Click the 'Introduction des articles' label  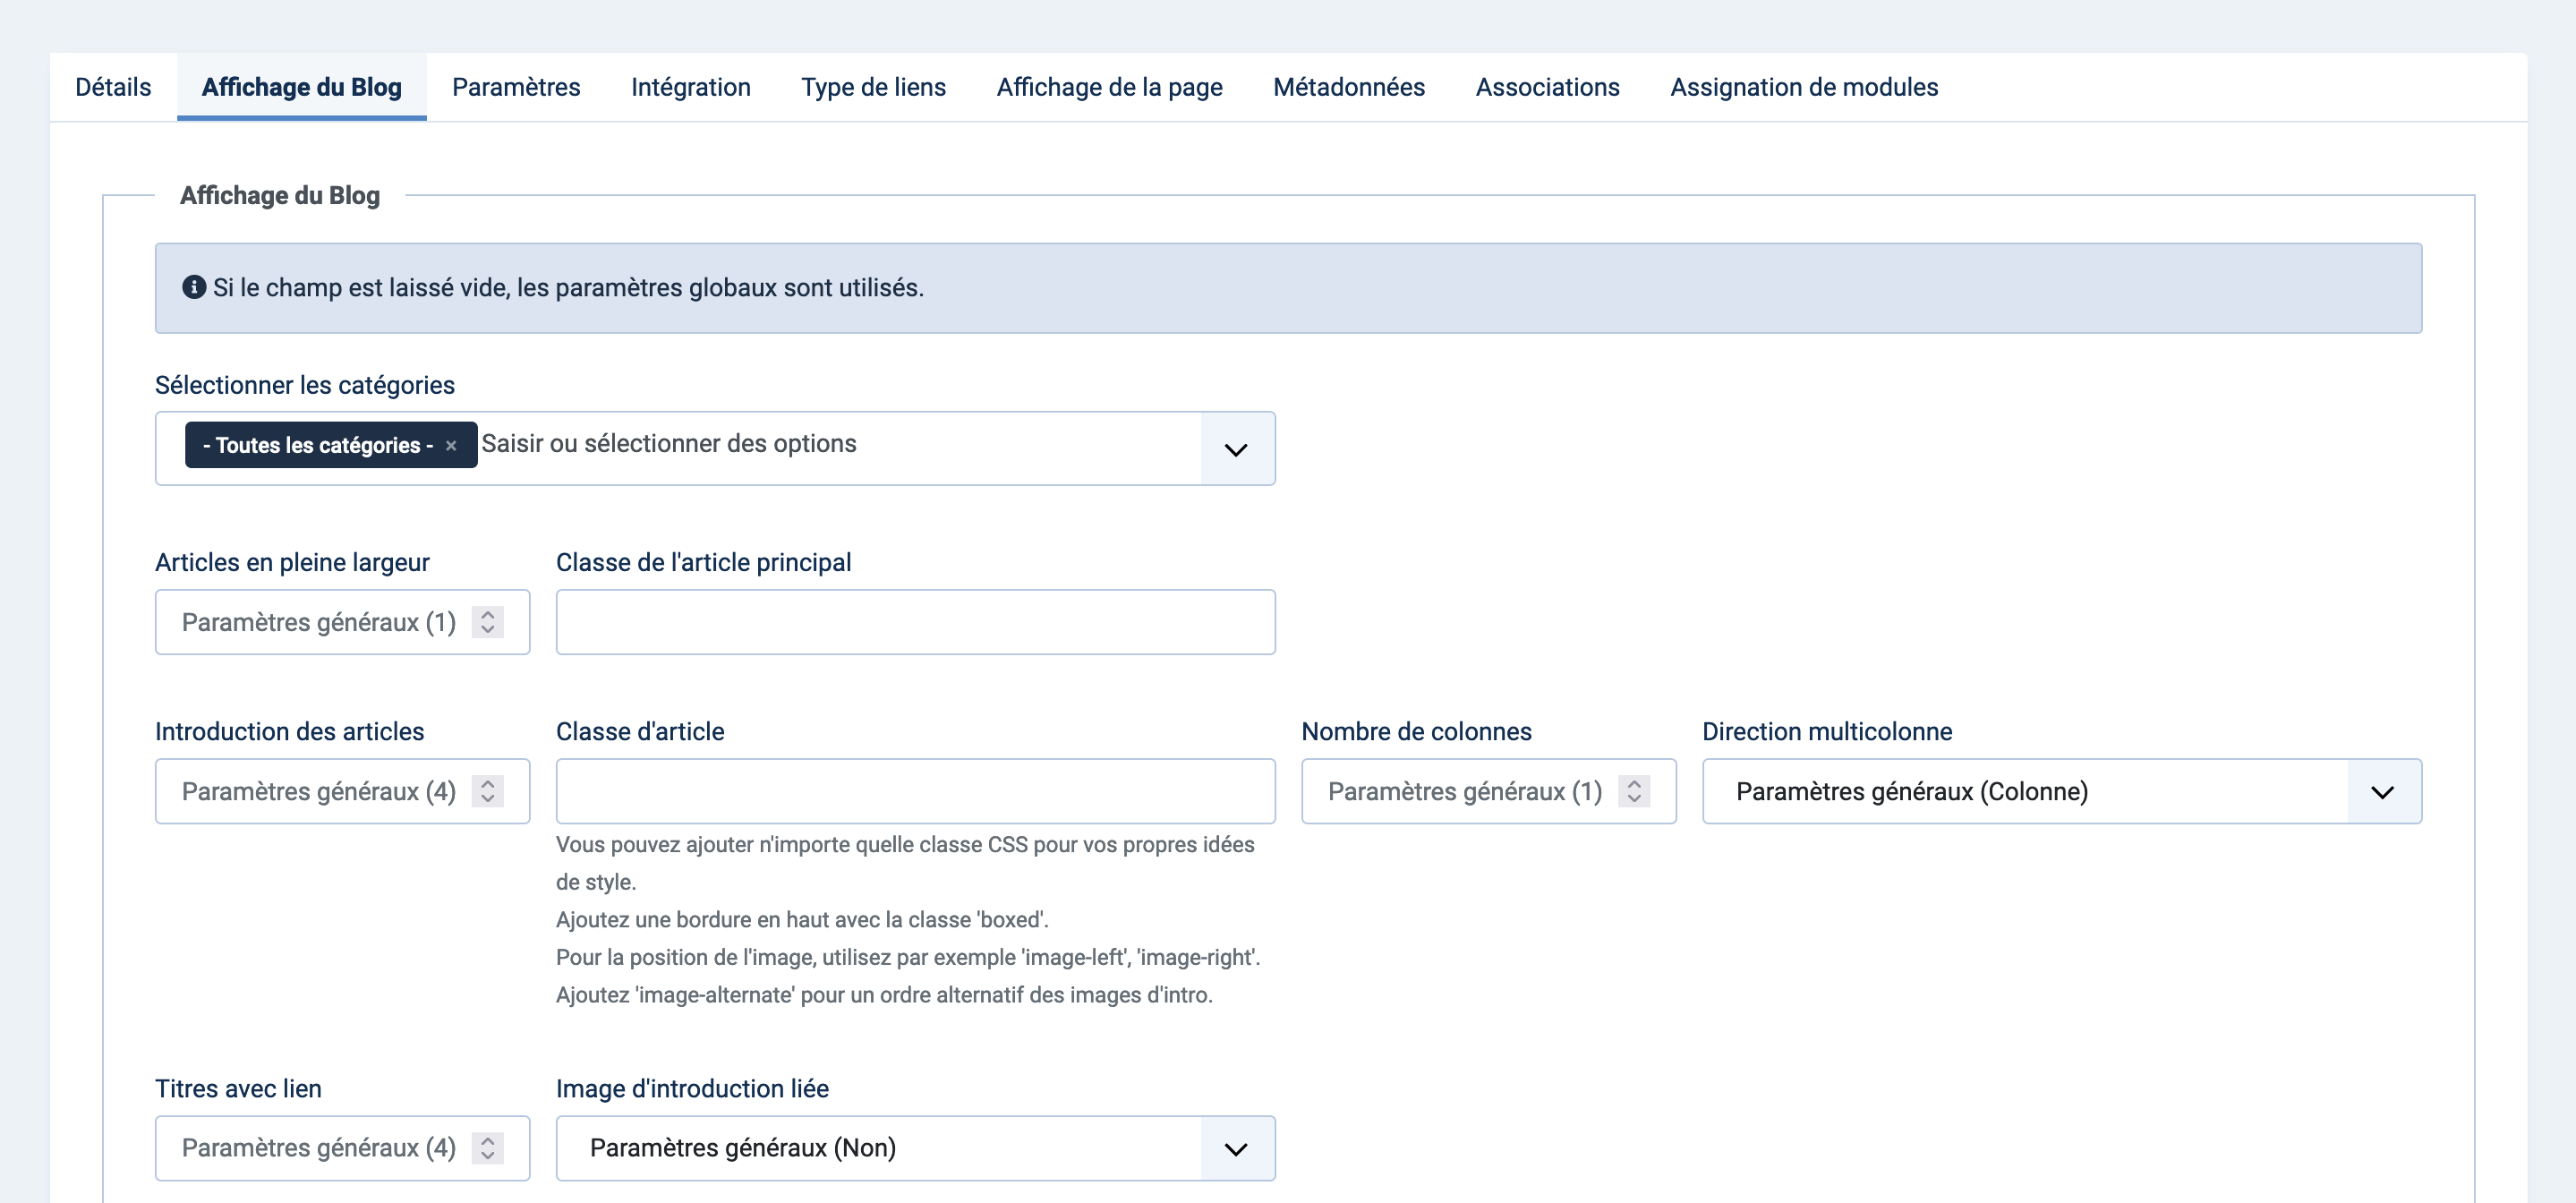290,731
